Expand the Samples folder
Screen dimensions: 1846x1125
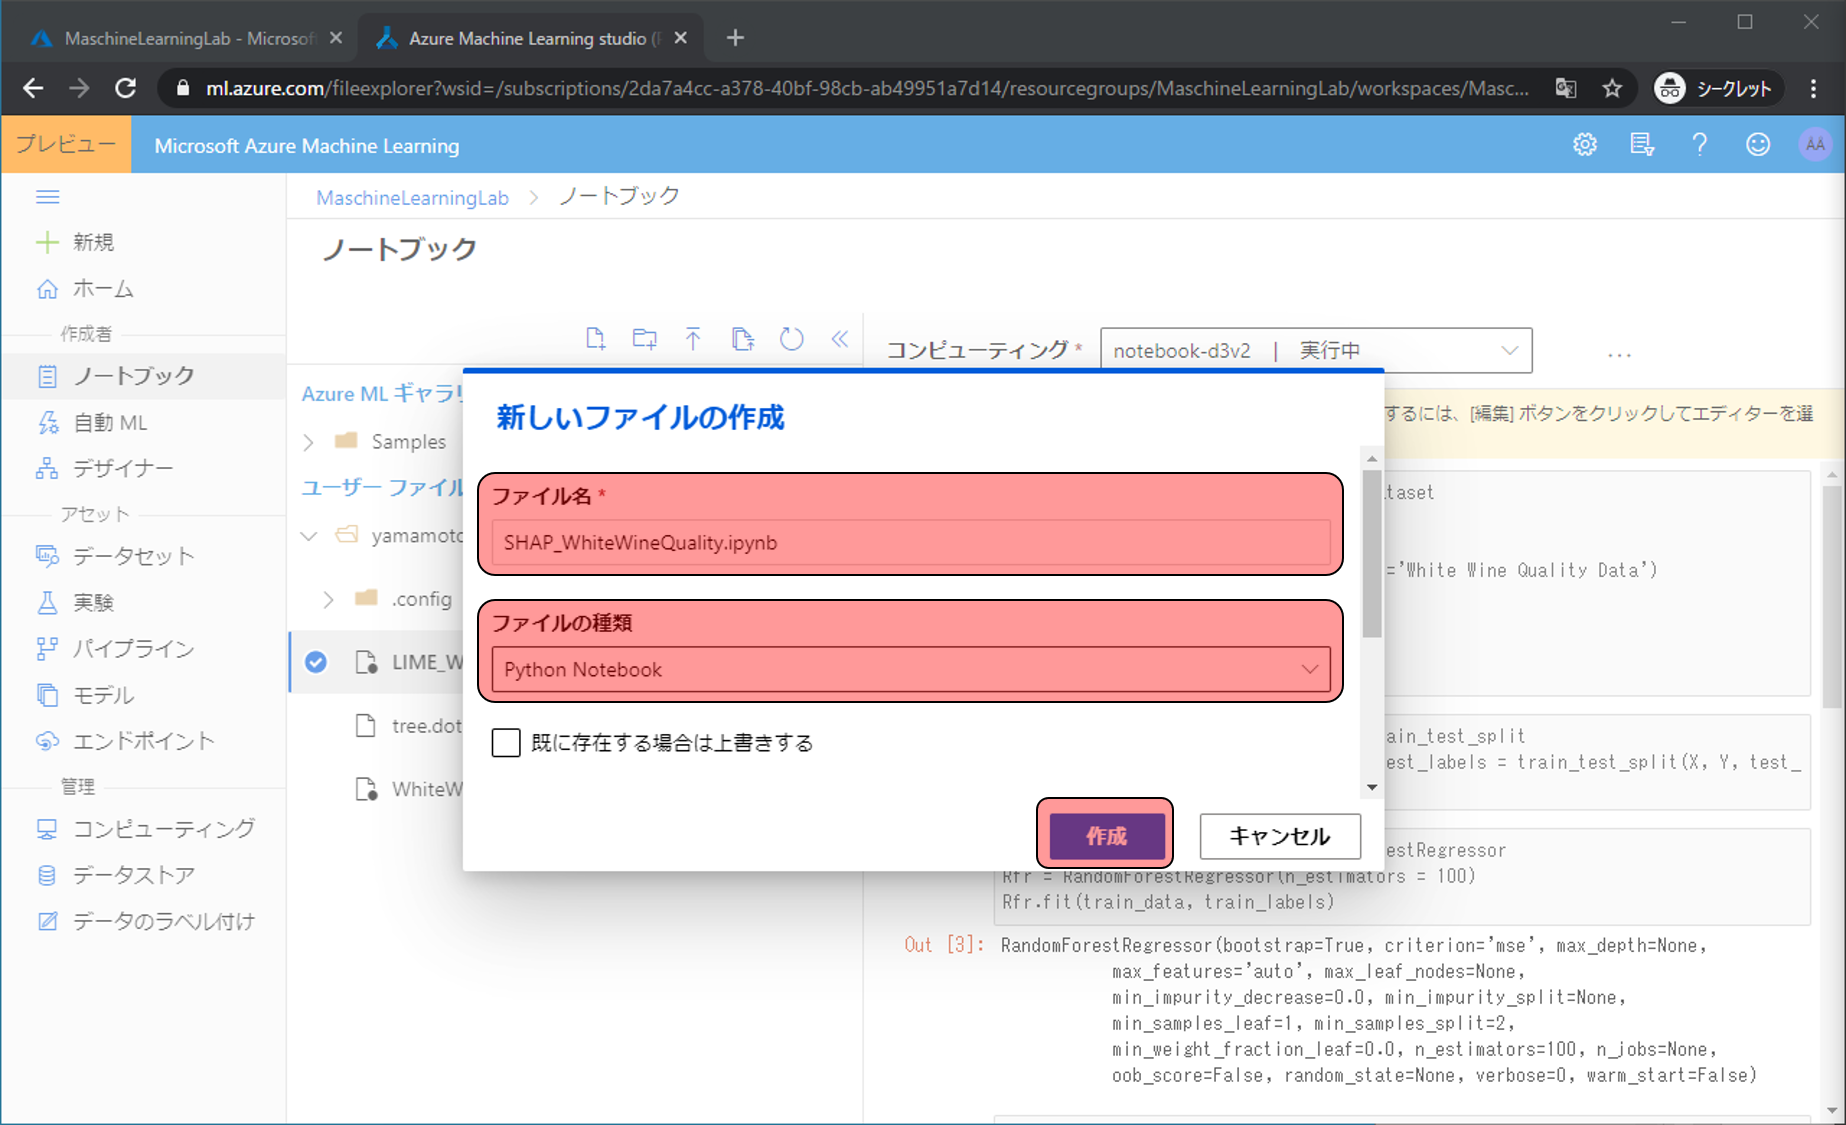pyautogui.click(x=309, y=442)
